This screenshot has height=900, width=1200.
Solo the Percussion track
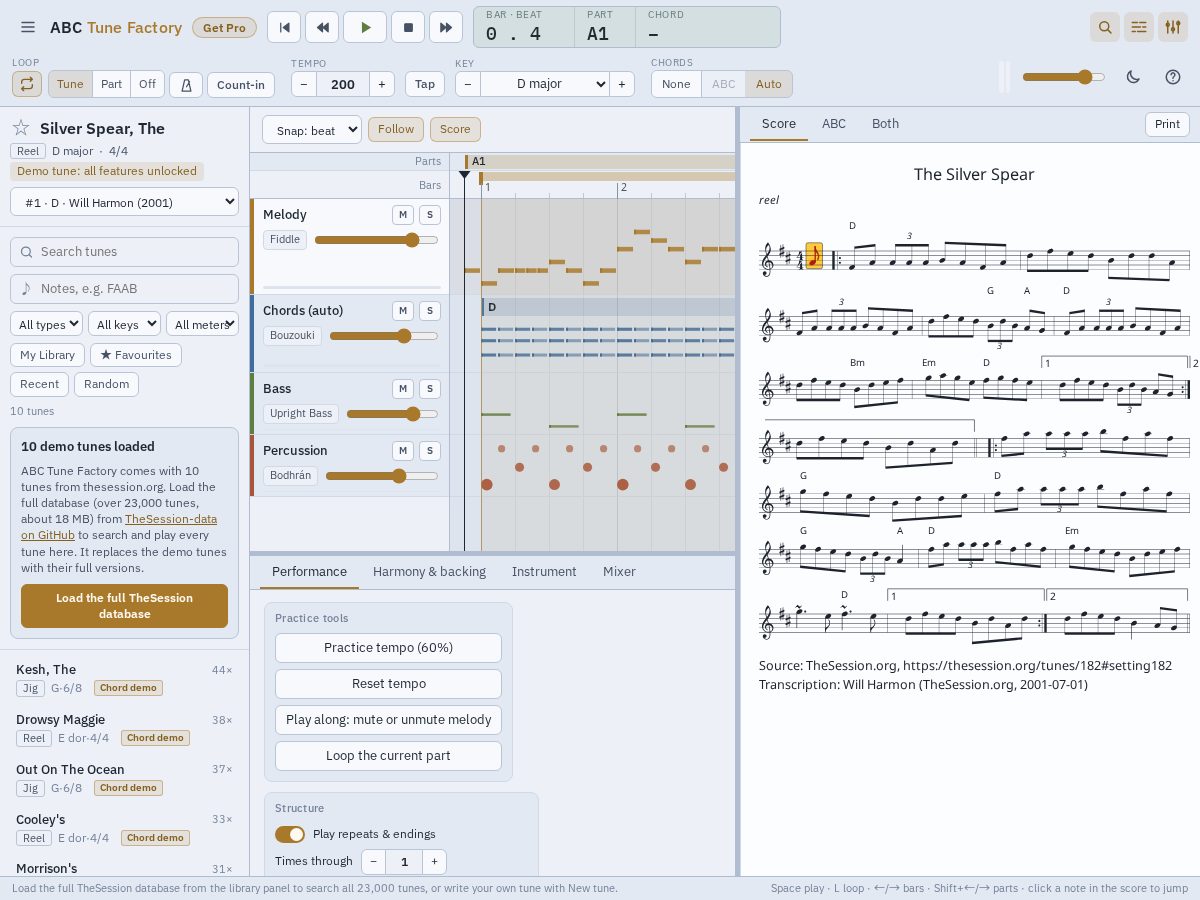tap(430, 450)
